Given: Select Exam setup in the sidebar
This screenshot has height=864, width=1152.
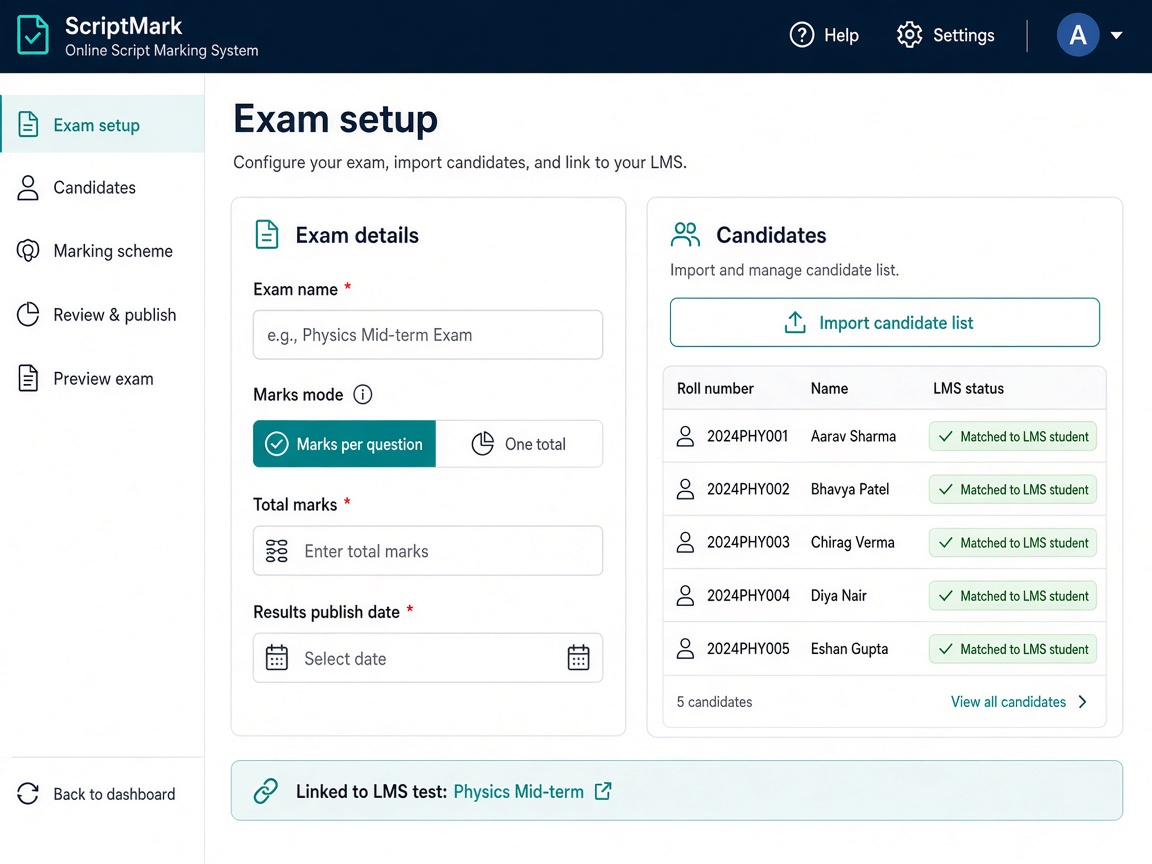Looking at the screenshot, I should pyautogui.click(x=102, y=124).
